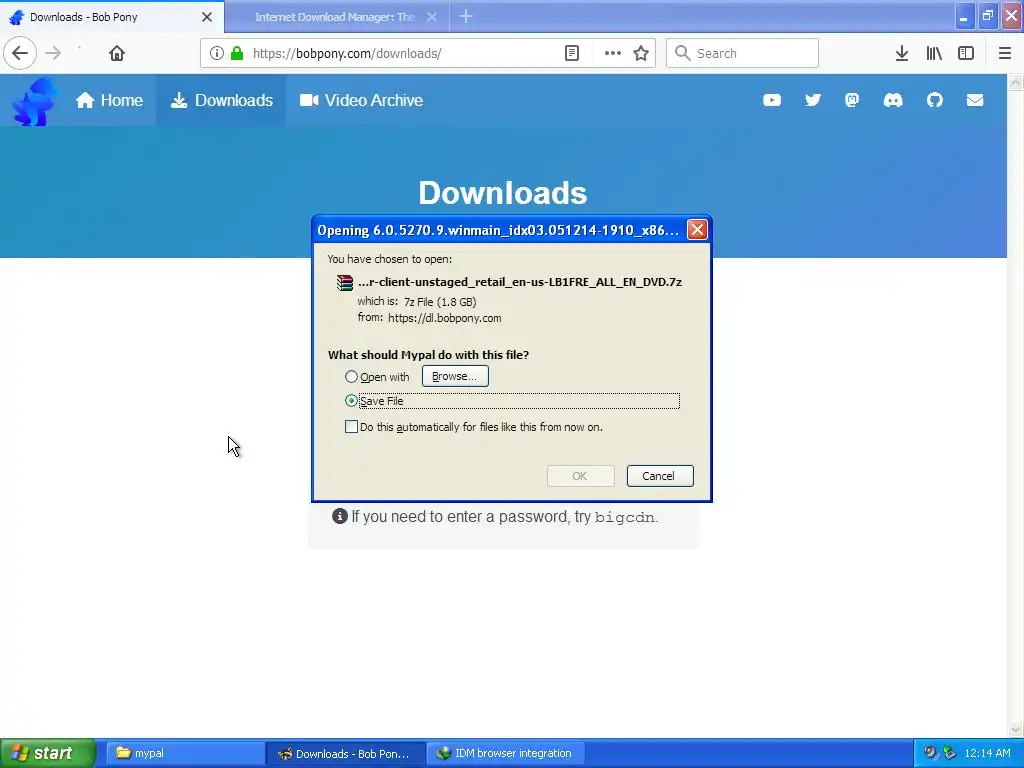
Task: Open the downloads arrow in toolbar
Action: 902,53
